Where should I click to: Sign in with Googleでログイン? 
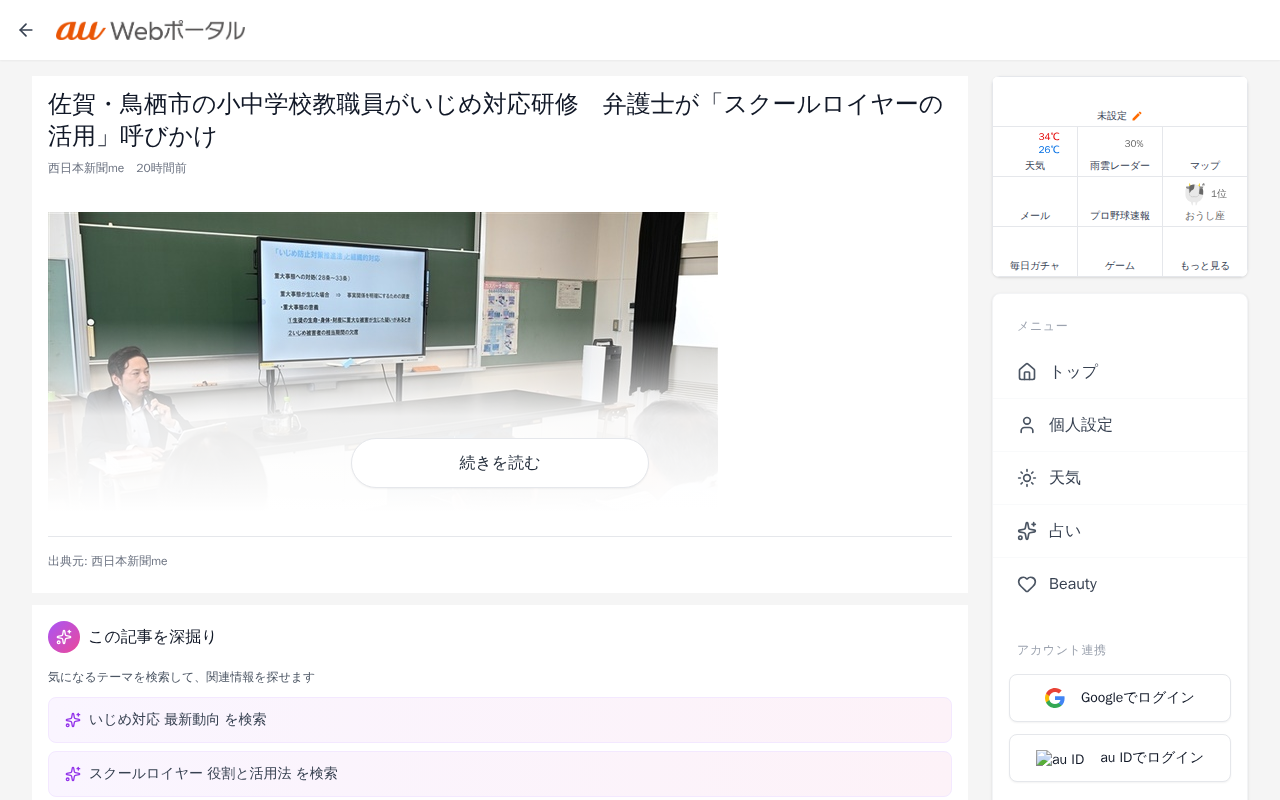coord(1120,698)
